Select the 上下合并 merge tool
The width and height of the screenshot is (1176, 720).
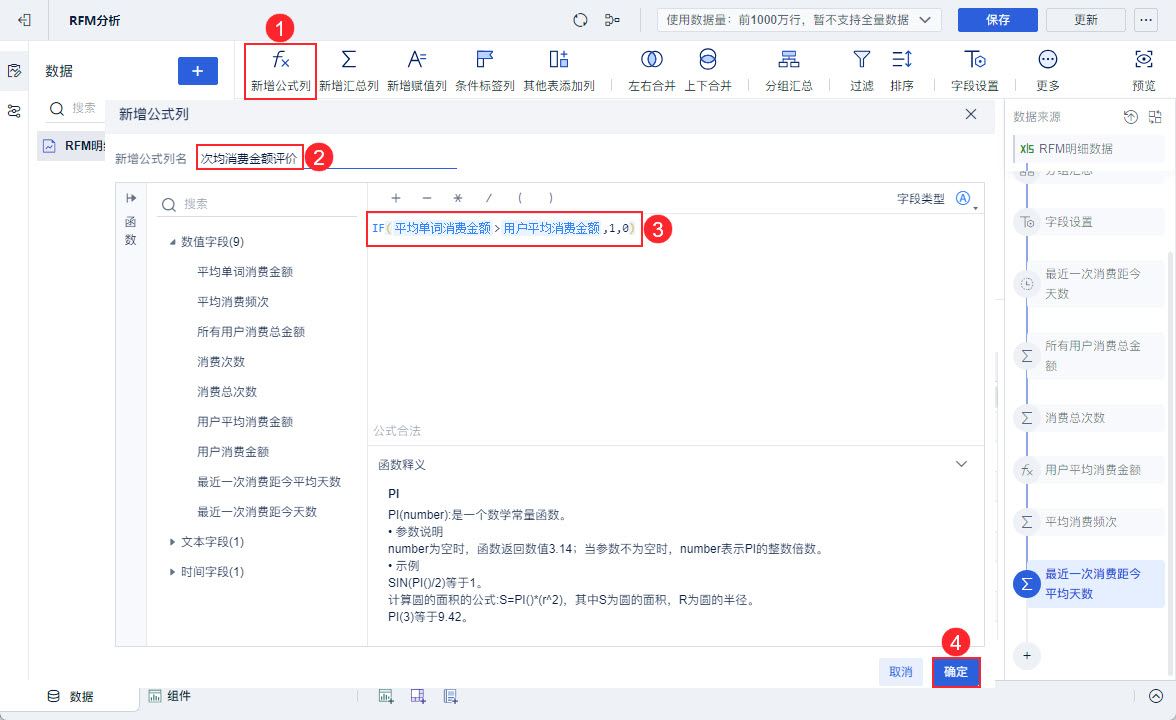coord(707,70)
